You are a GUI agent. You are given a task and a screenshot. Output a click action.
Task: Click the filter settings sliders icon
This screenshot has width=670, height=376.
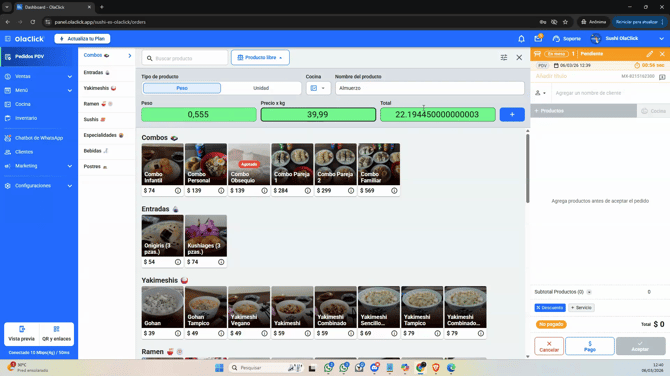point(504,57)
